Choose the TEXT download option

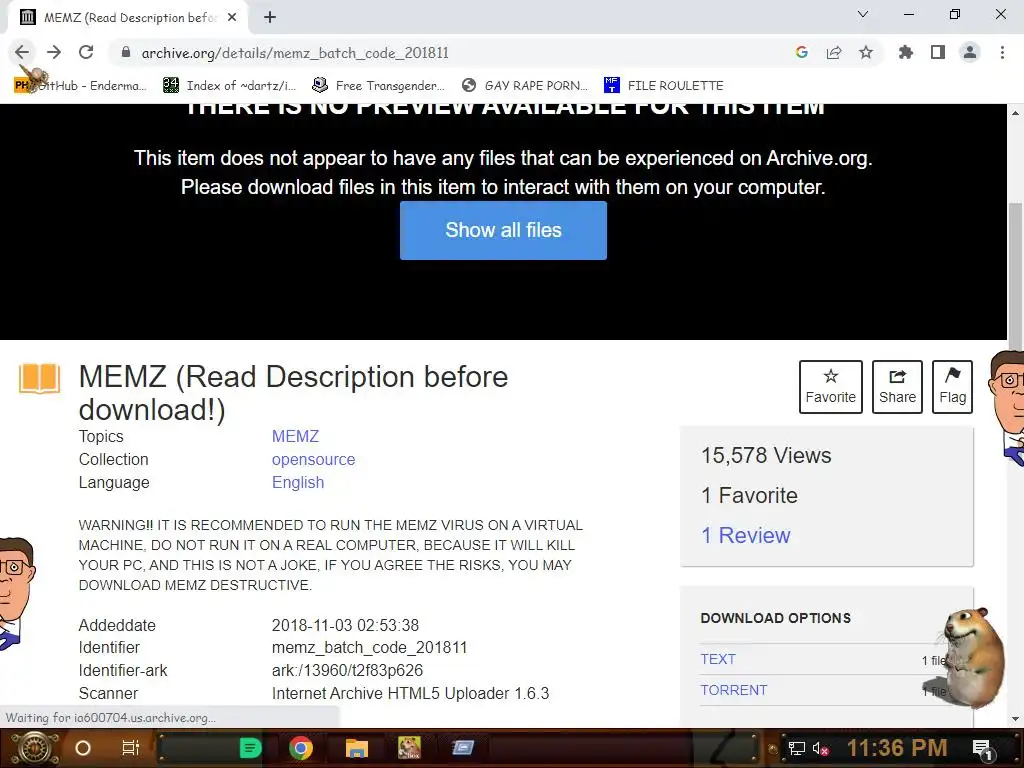click(x=718, y=659)
